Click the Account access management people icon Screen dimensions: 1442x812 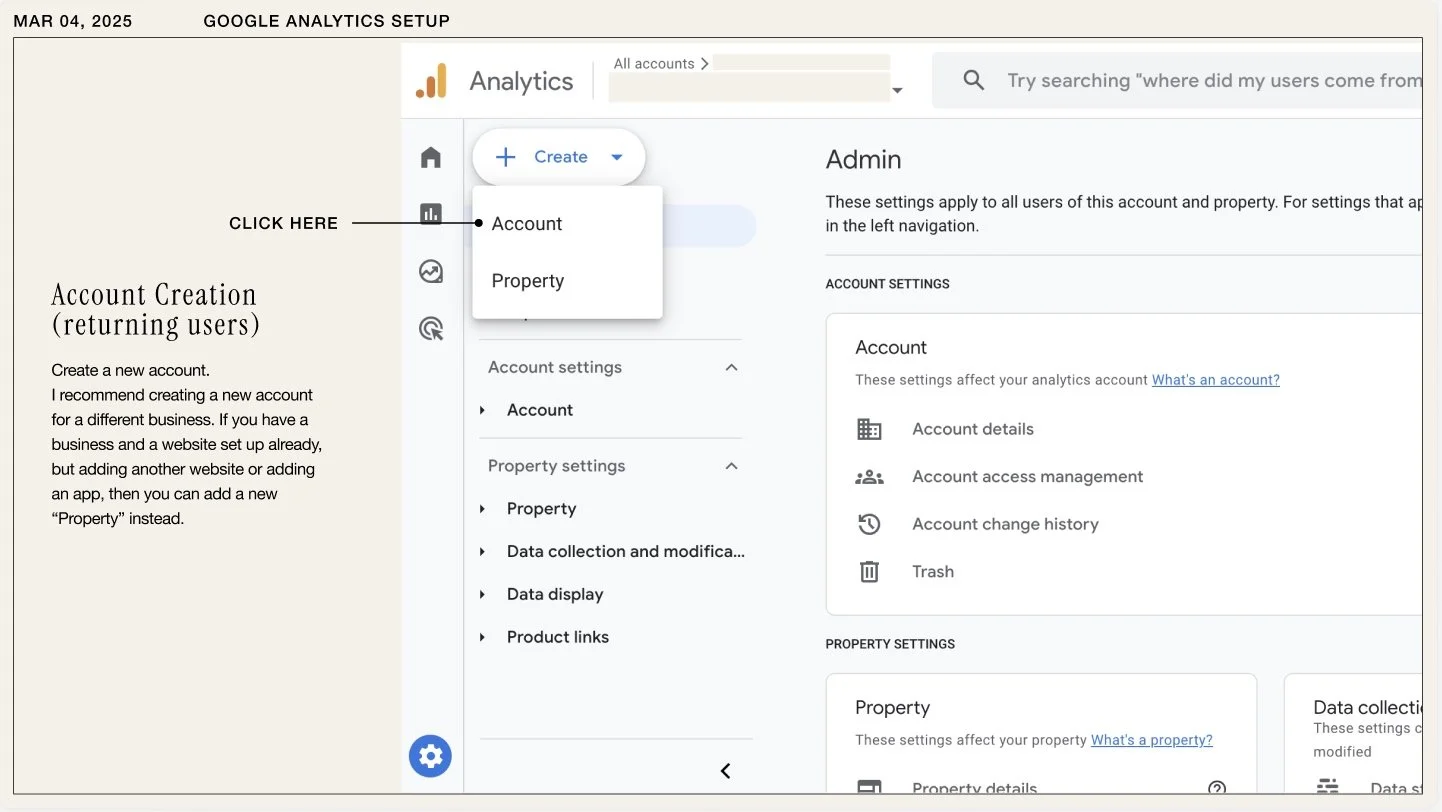(x=870, y=477)
